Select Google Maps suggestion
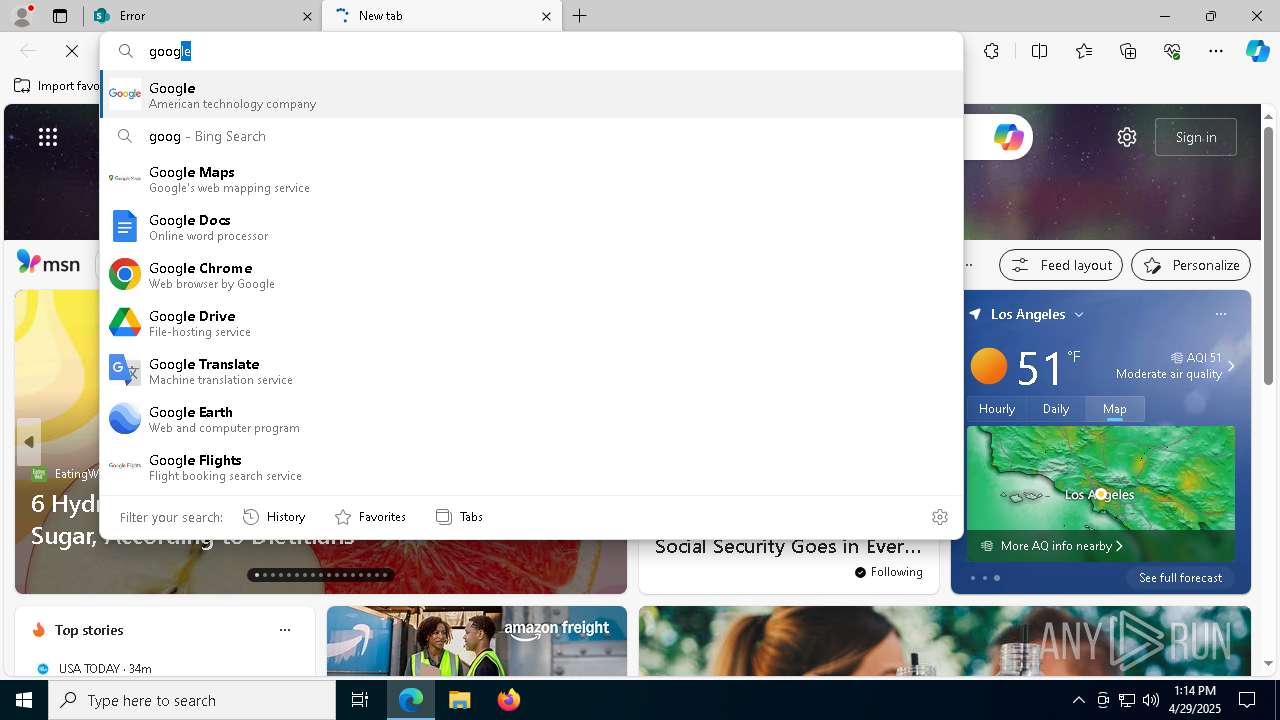 click(x=531, y=179)
